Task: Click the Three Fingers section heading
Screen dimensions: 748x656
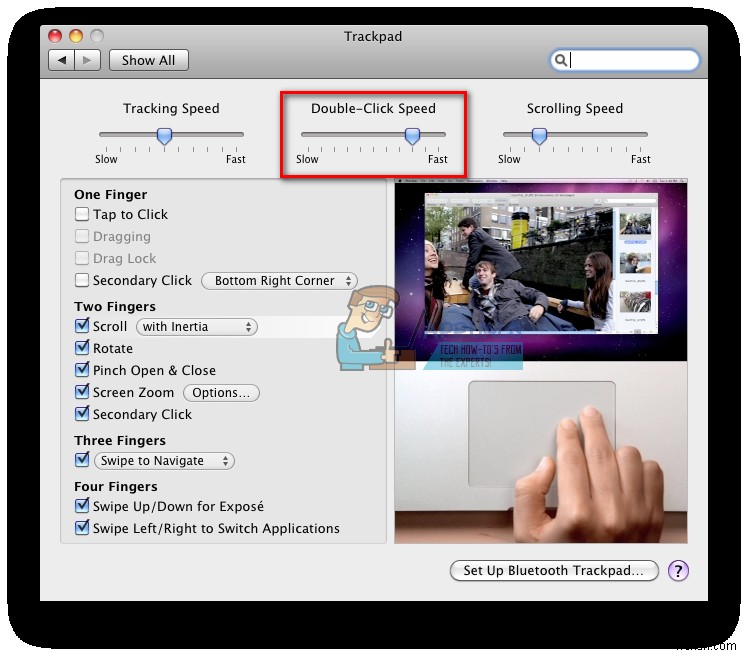Action: click(x=120, y=440)
